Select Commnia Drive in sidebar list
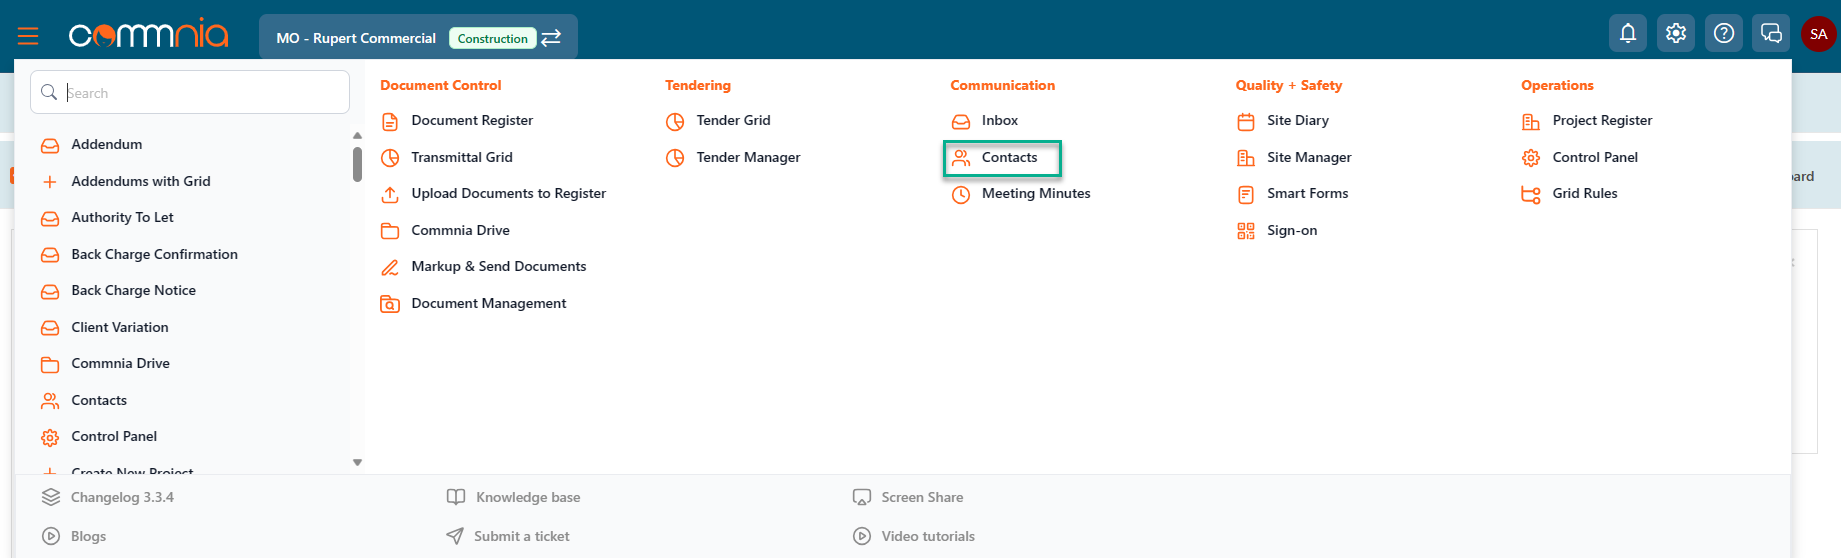The image size is (1841, 558). point(120,363)
